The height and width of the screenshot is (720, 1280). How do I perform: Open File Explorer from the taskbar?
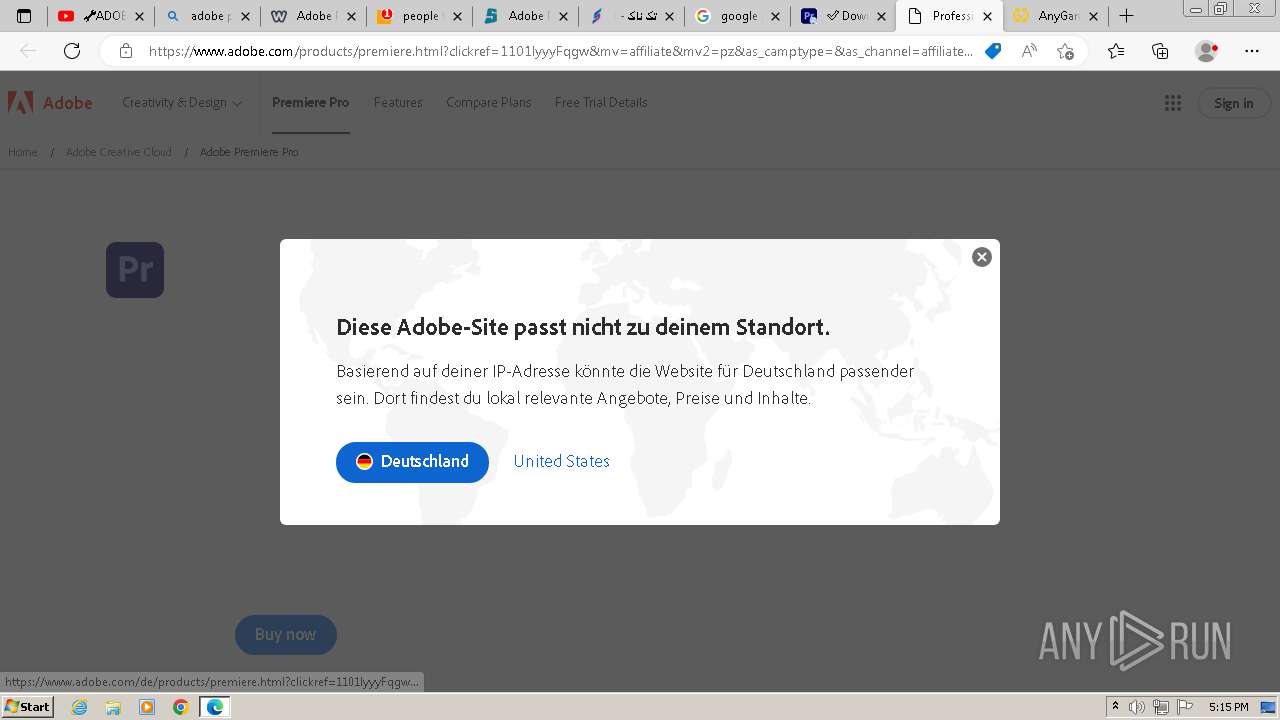click(114, 707)
